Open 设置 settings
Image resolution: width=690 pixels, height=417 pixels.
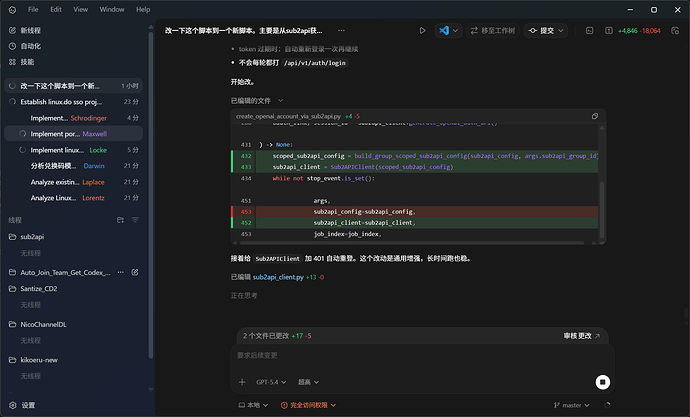coord(22,405)
